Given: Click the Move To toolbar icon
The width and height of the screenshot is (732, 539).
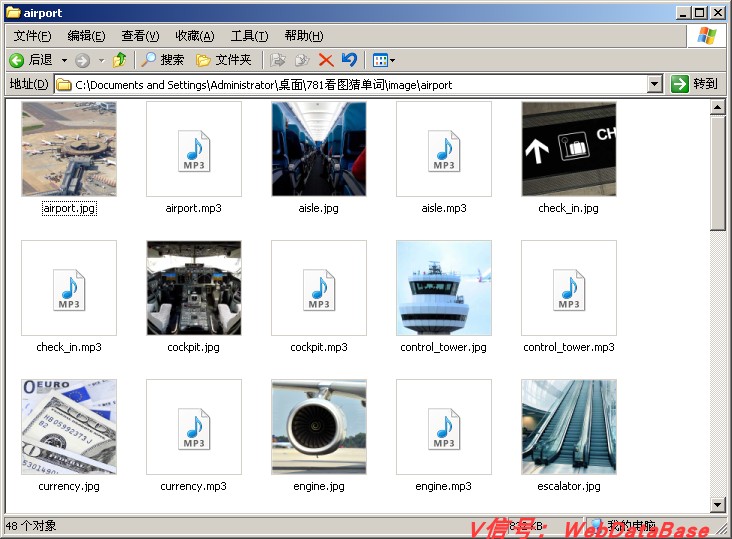Looking at the screenshot, I should point(278,60).
